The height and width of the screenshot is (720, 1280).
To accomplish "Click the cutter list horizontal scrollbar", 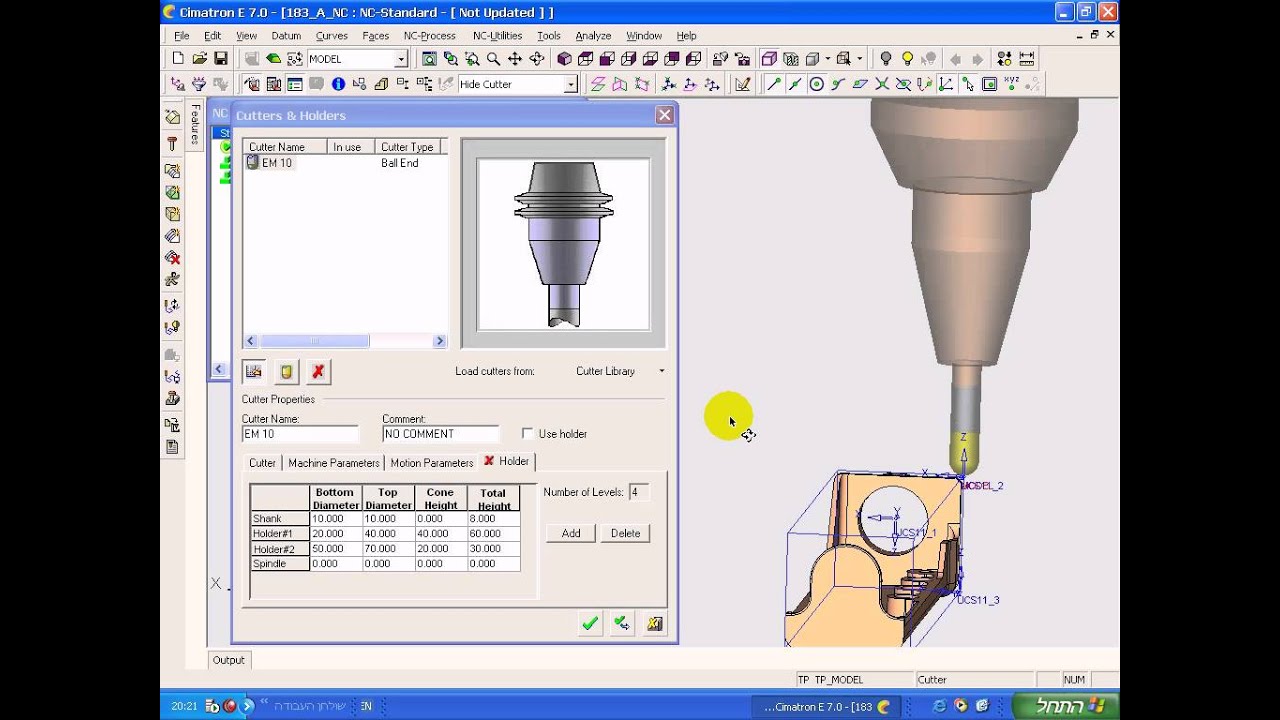I will (345, 341).
